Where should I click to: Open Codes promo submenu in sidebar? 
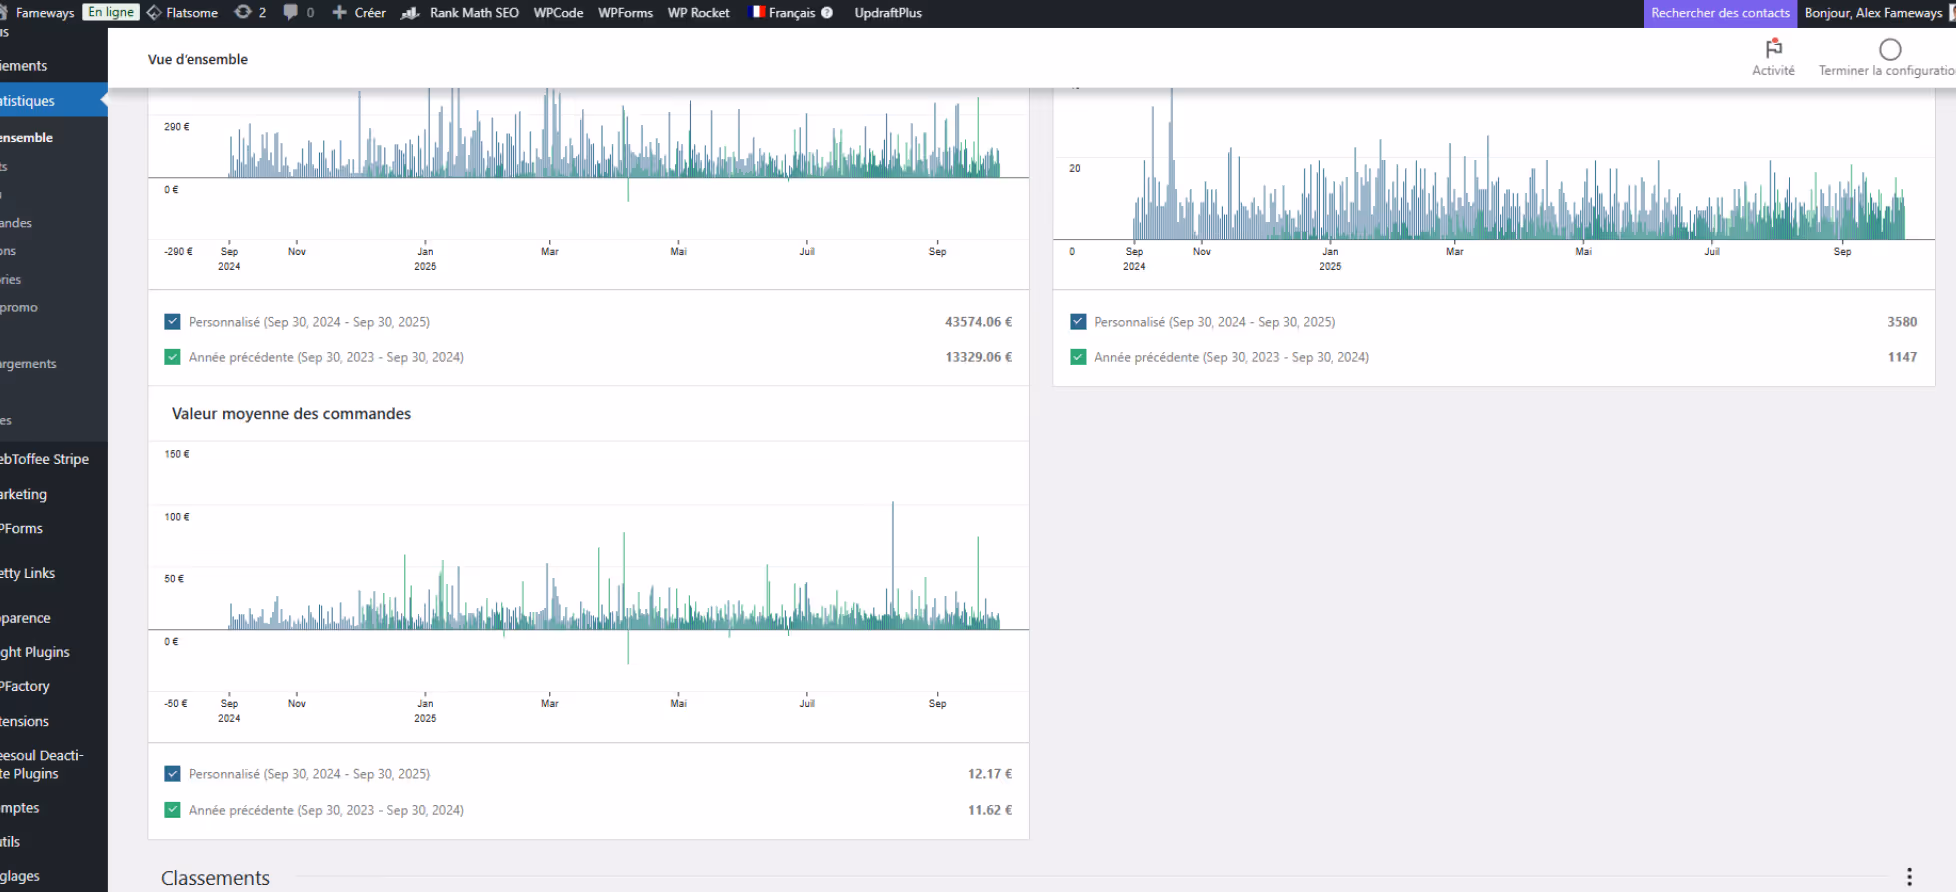19,307
